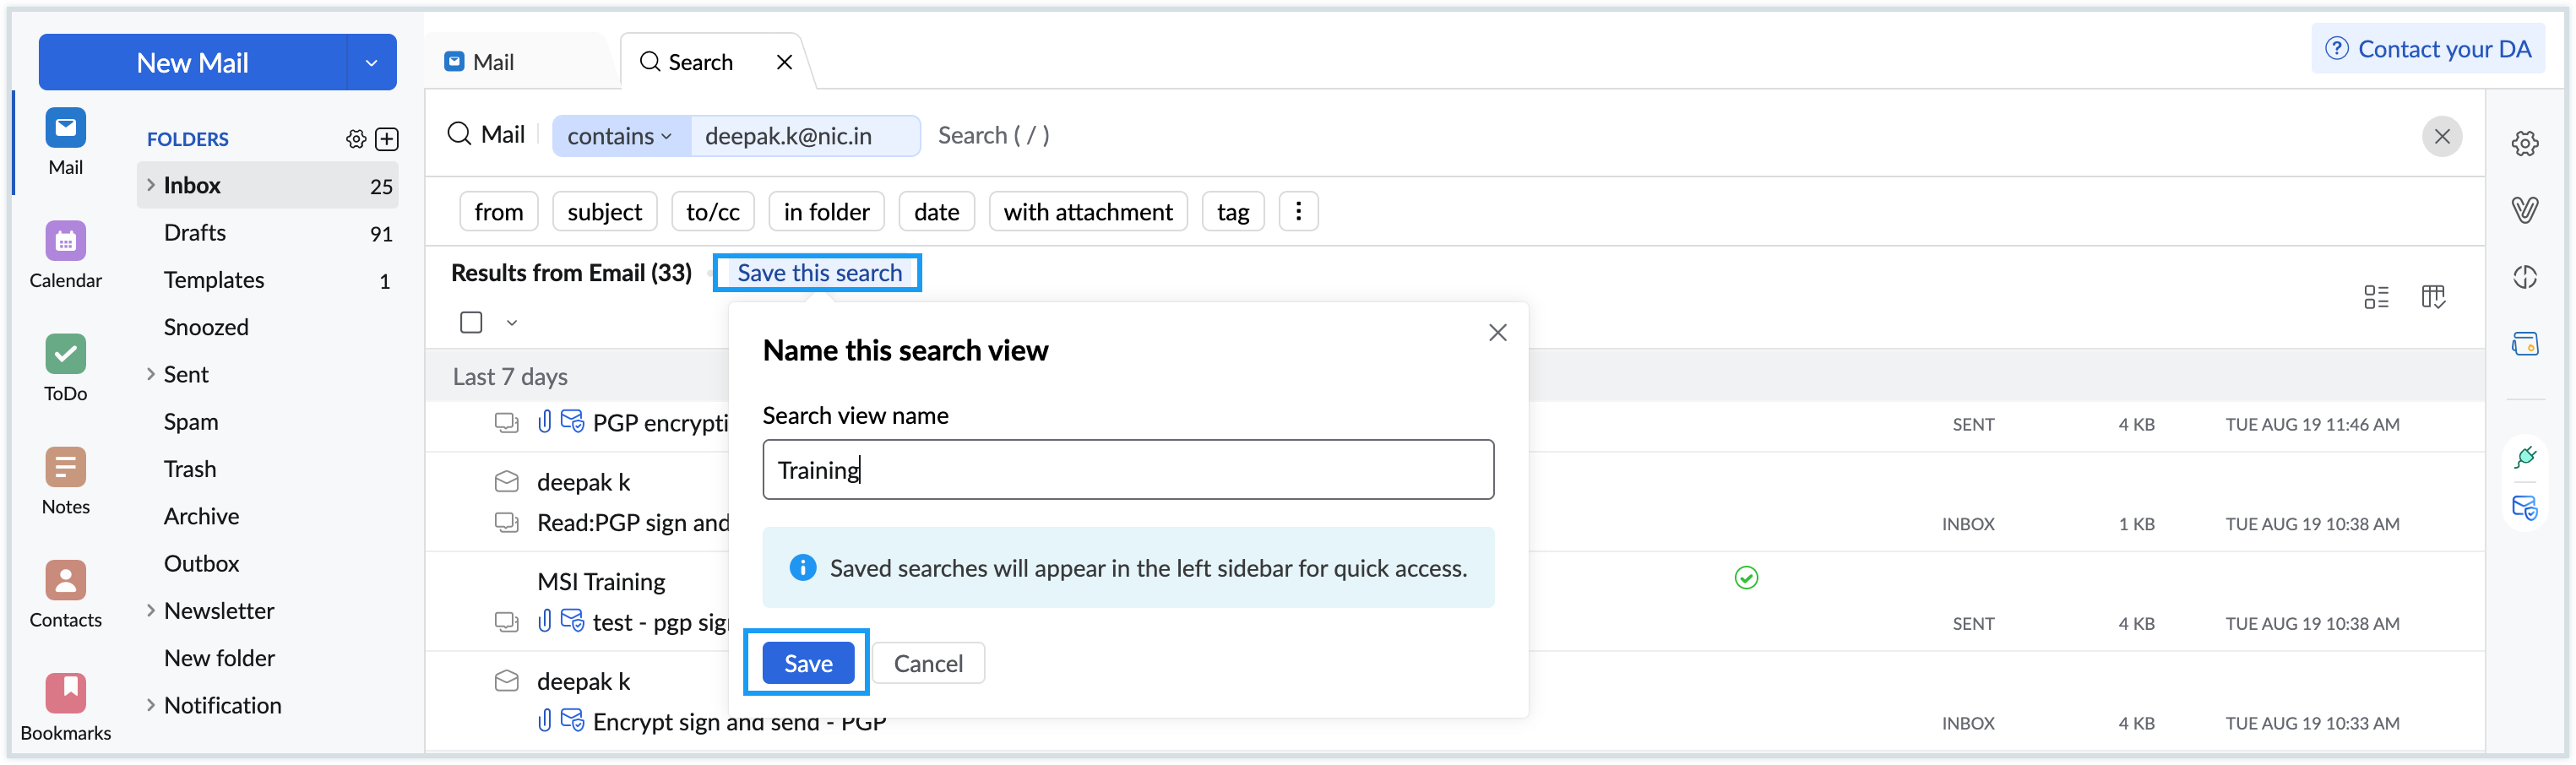The height and width of the screenshot is (765, 2576).
Task: Click inside the Search view name field
Action: click(1128, 469)
